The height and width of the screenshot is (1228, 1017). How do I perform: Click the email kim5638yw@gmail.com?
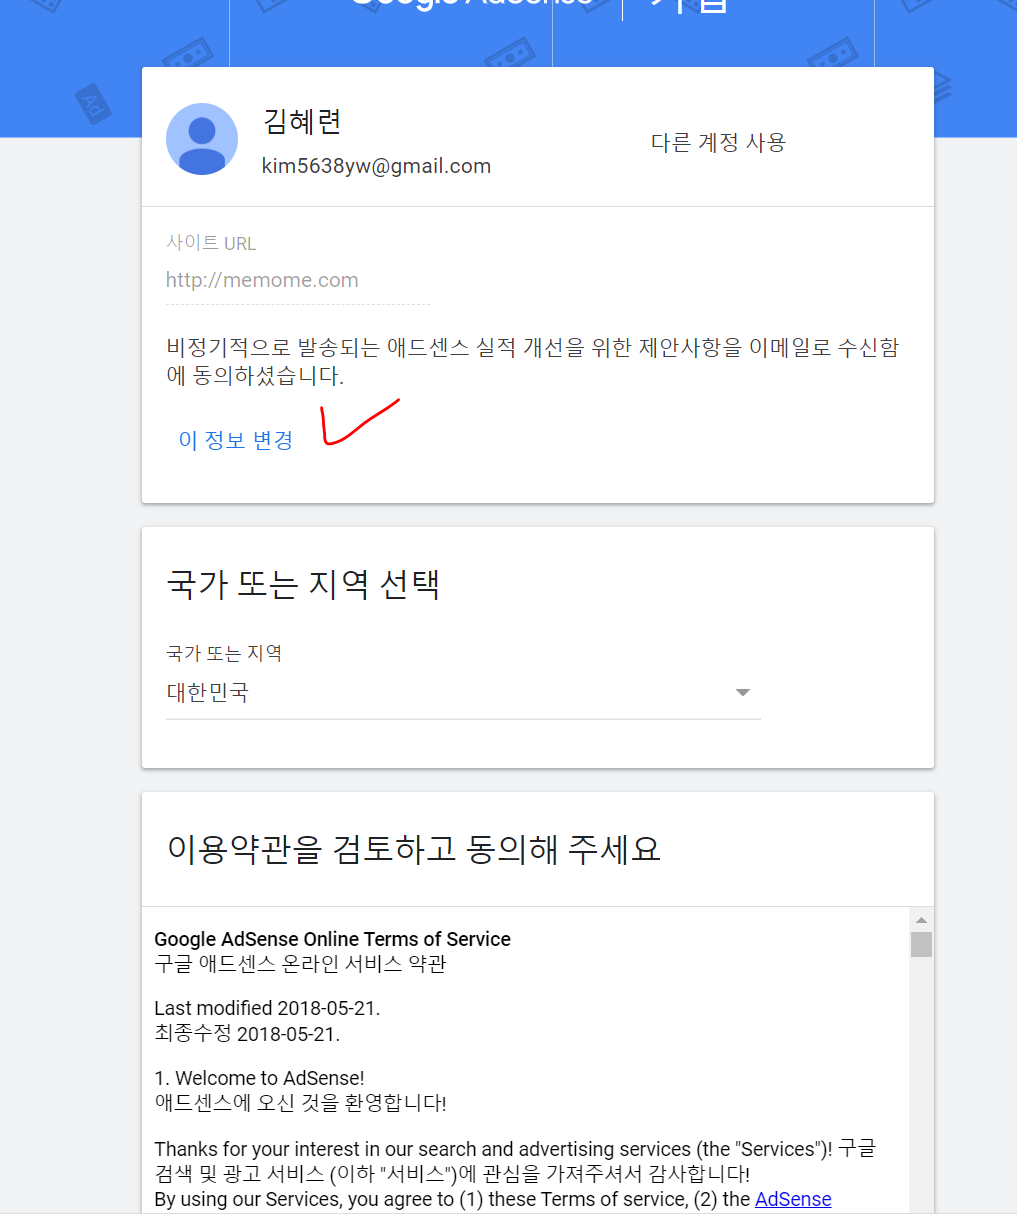[376, 166]
